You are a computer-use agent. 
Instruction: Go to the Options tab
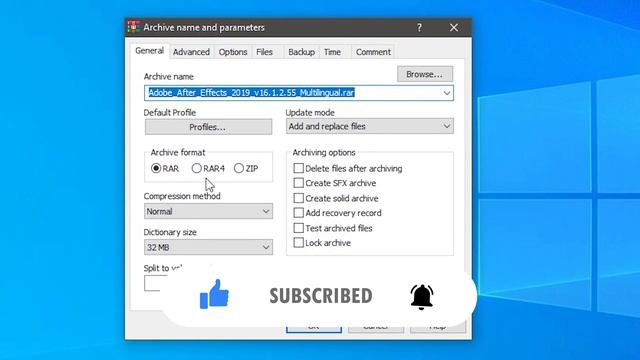click(x=233, y=52)
